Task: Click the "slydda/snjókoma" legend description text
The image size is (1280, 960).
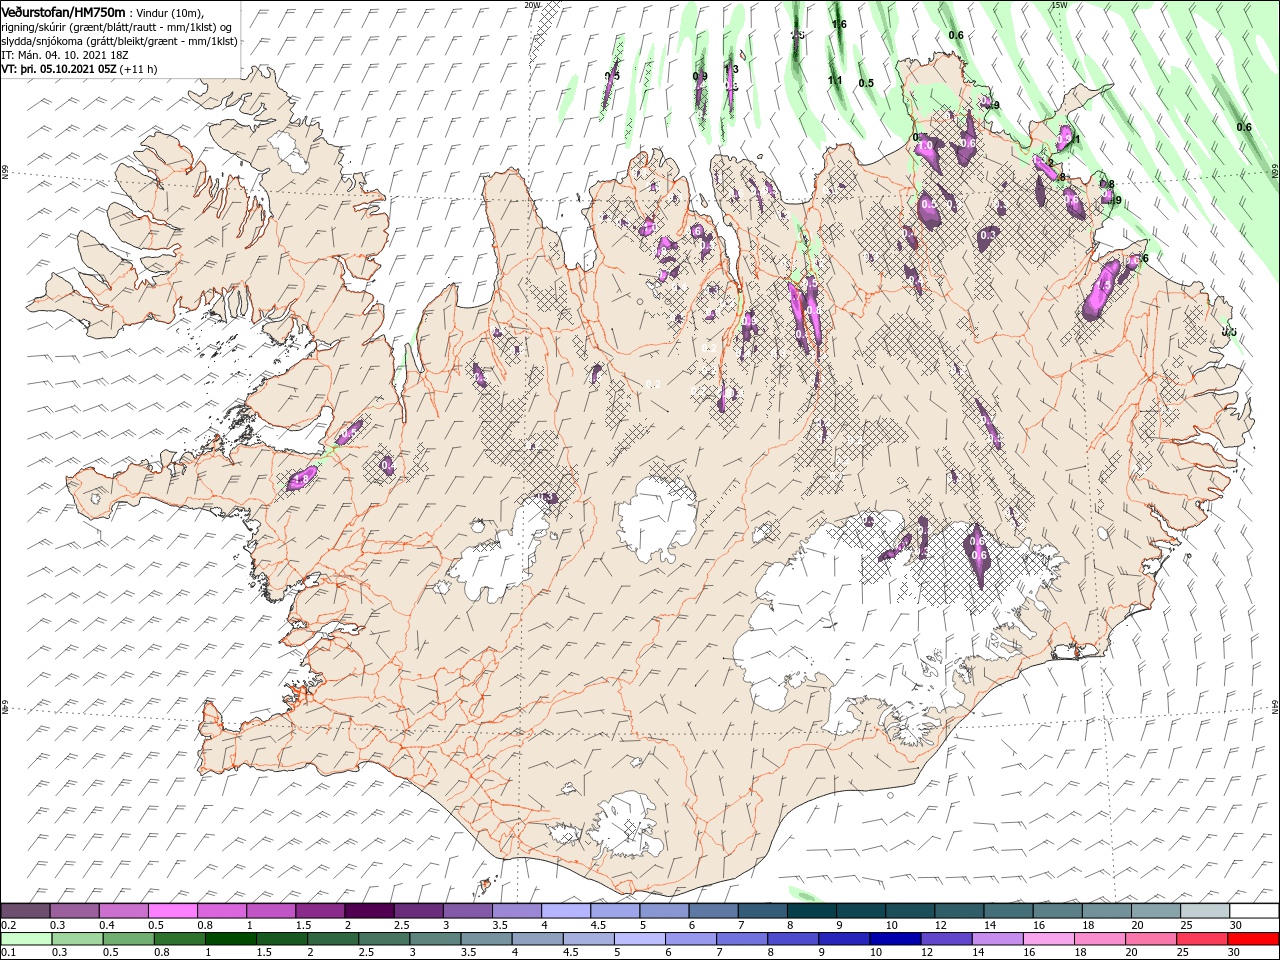Action: pos(41,41)
